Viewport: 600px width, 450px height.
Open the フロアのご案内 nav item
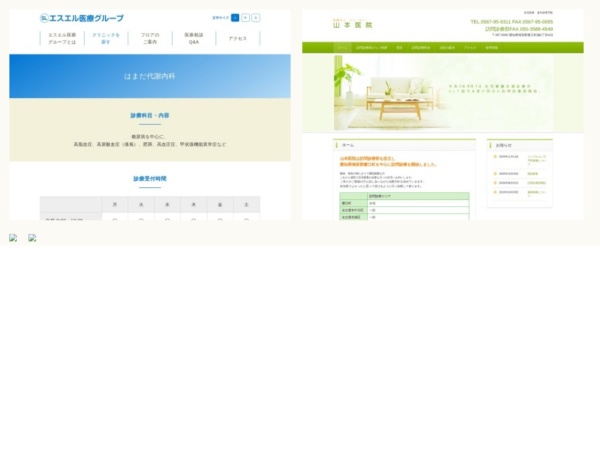tap(150, 38)
